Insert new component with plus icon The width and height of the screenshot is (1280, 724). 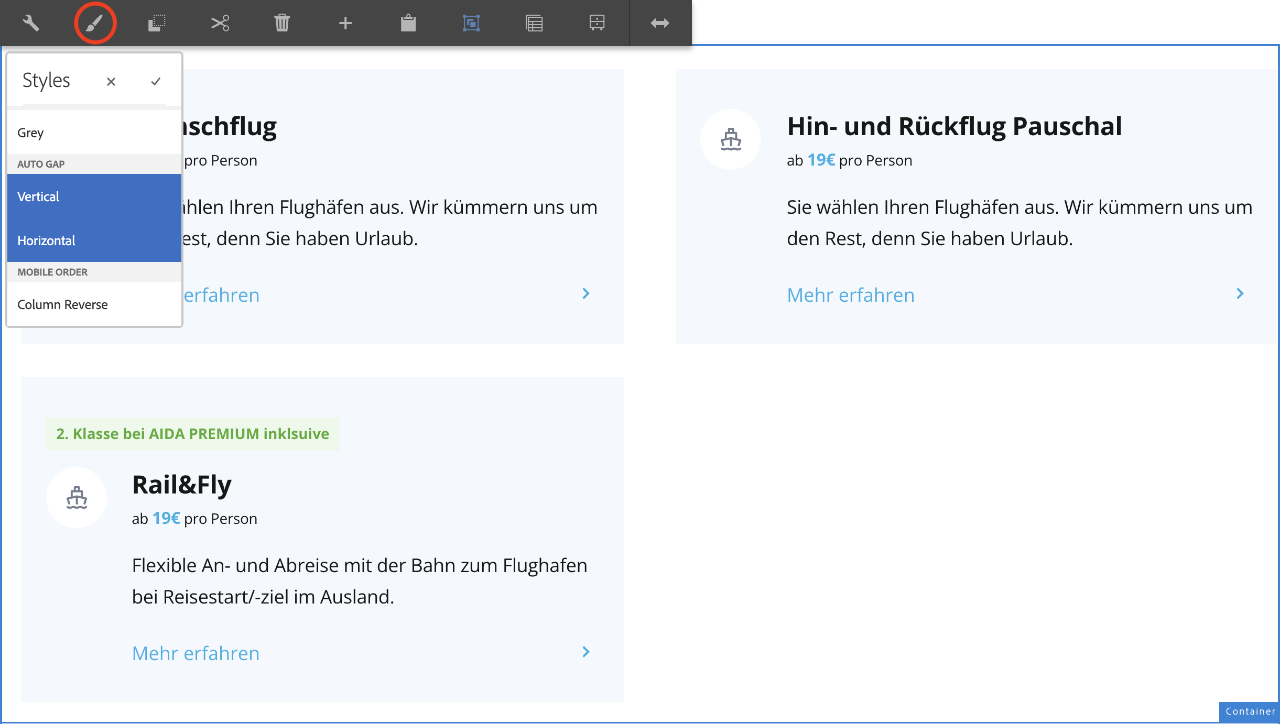tap(345, 23)
